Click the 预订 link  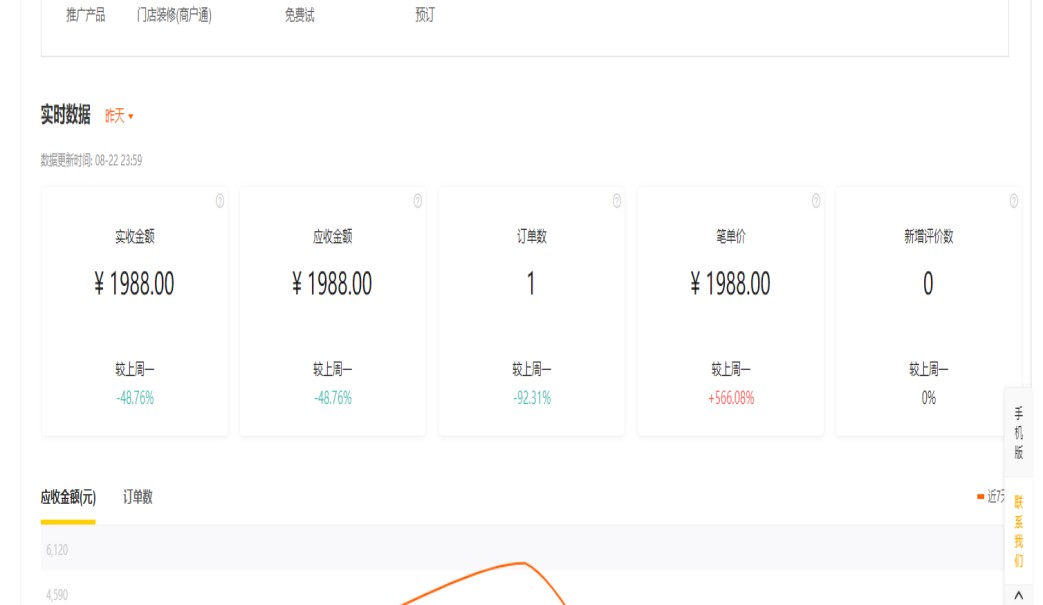[x=425, y=16]
